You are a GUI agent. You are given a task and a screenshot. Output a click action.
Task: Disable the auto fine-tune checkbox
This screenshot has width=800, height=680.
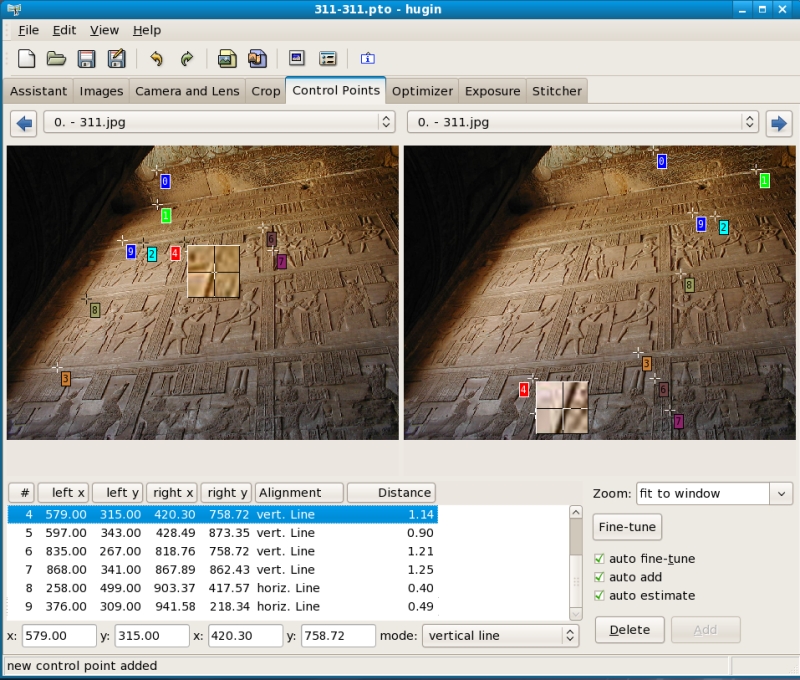pos(600,559)
